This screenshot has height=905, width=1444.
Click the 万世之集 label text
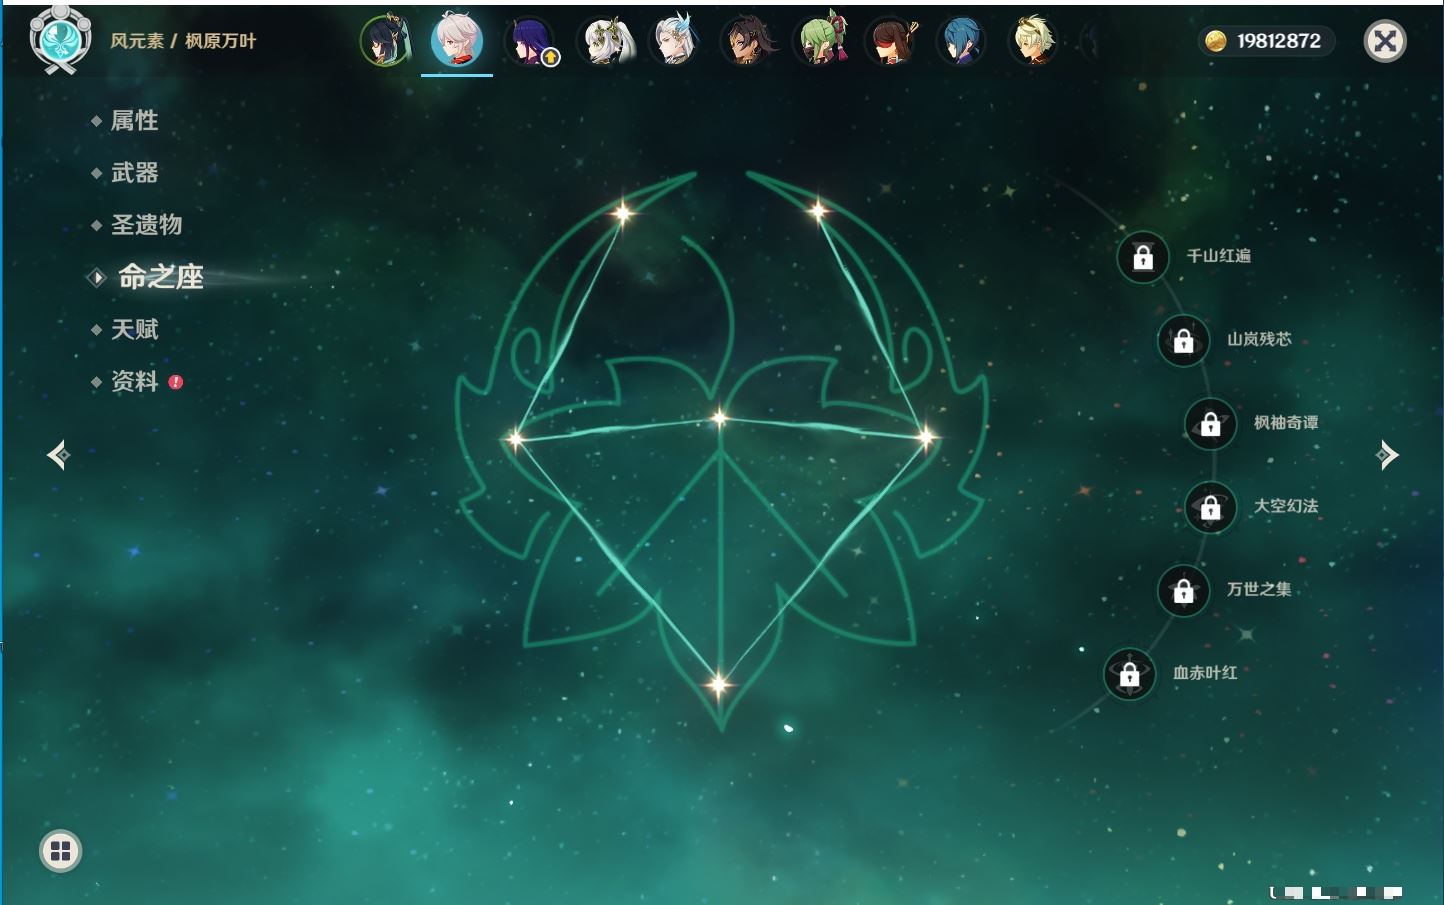click(1259, 589)
